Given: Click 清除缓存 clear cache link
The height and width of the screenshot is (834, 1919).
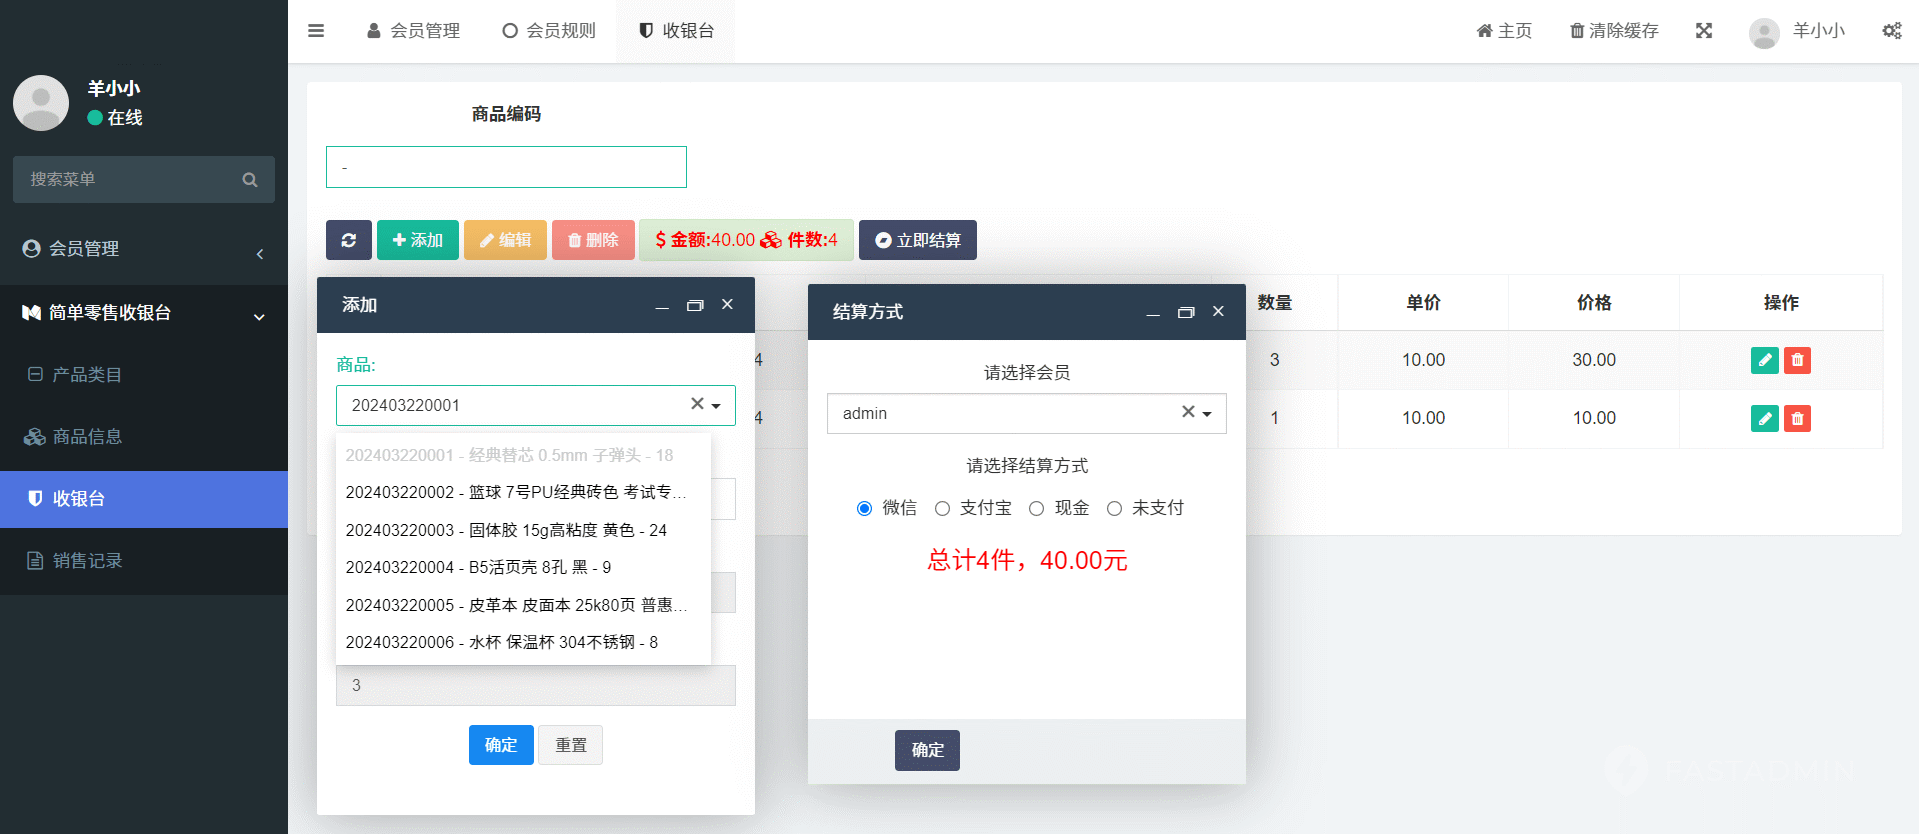Looking at the screenshot, I should 1614,31.
